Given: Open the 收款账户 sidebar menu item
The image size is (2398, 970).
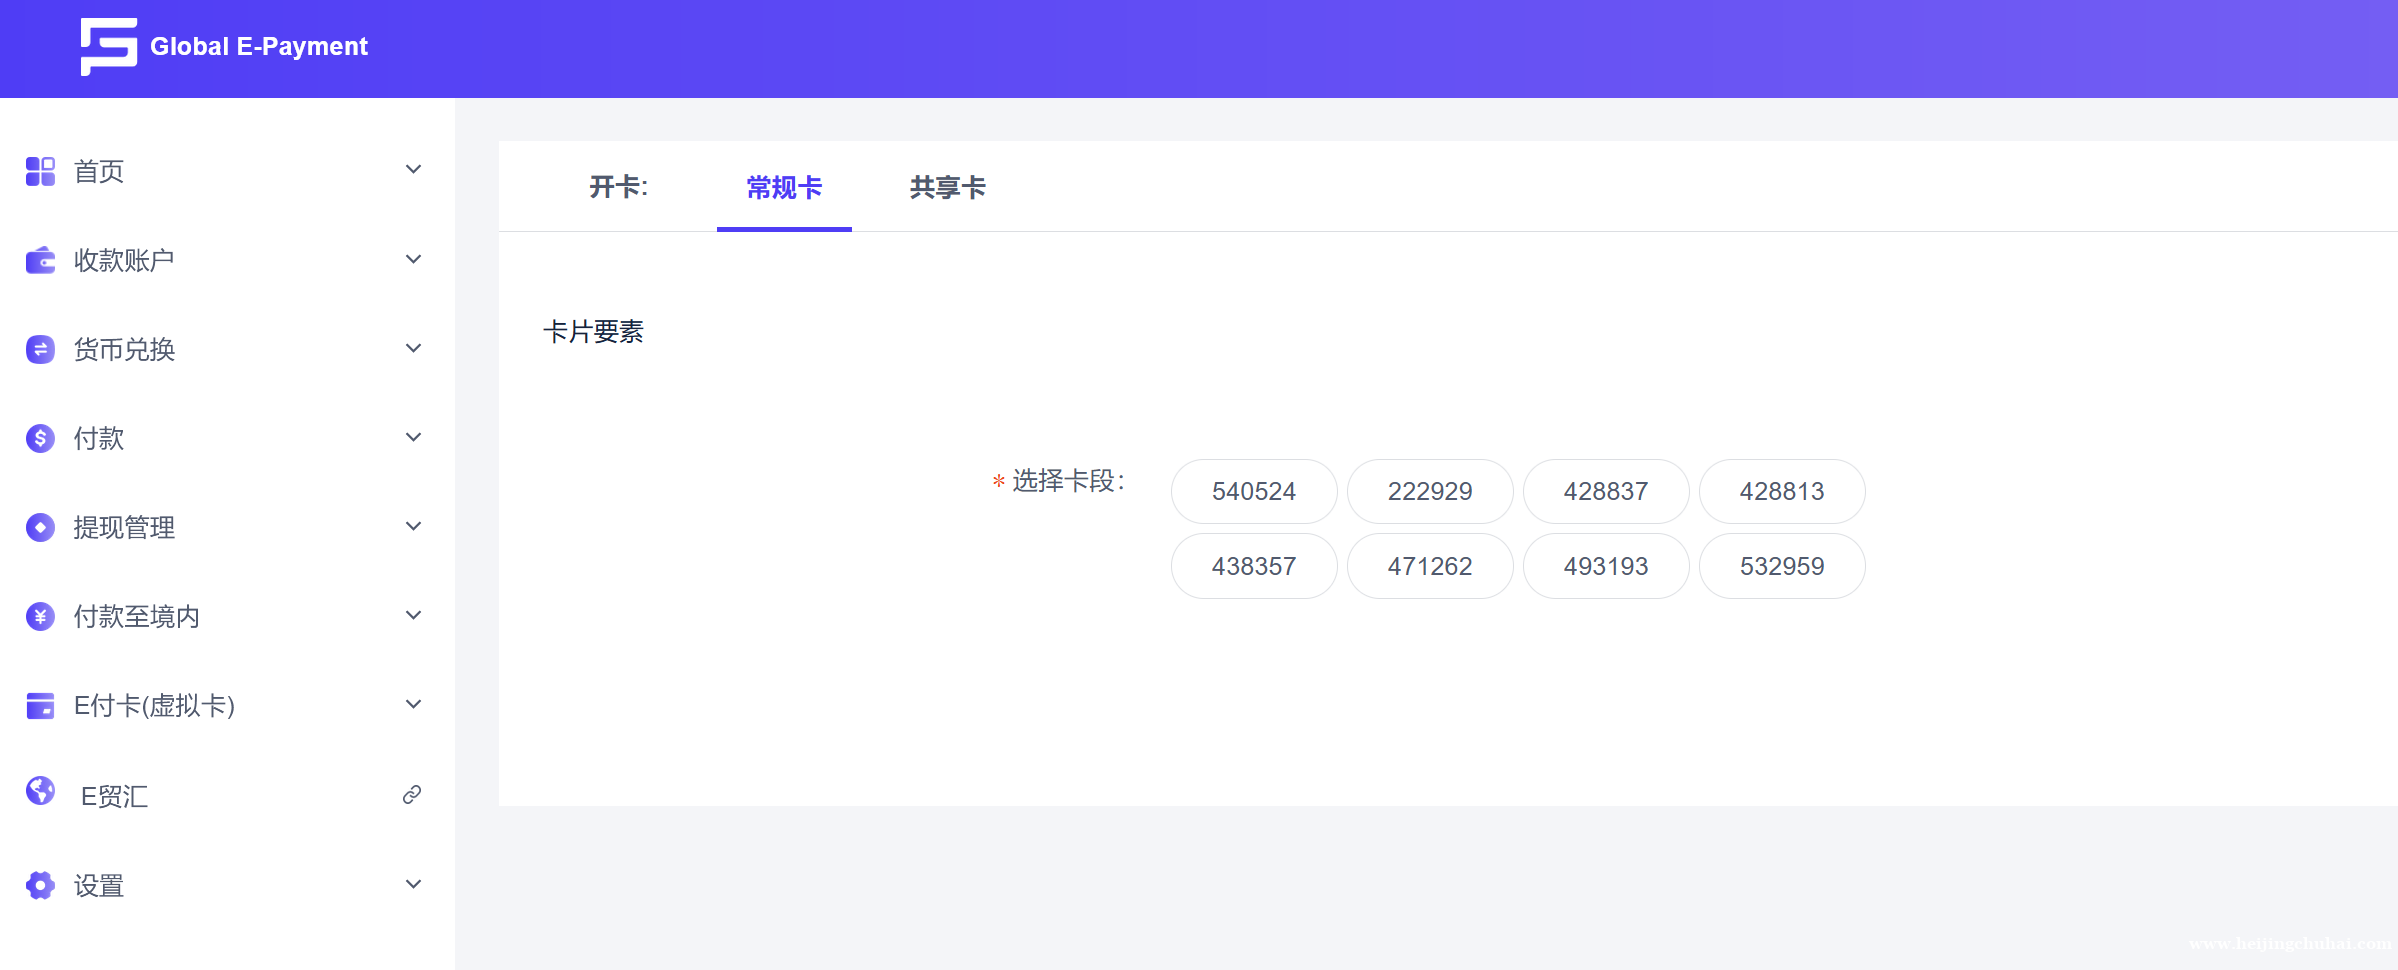Looking at the screenshot, I should point(227,260).
